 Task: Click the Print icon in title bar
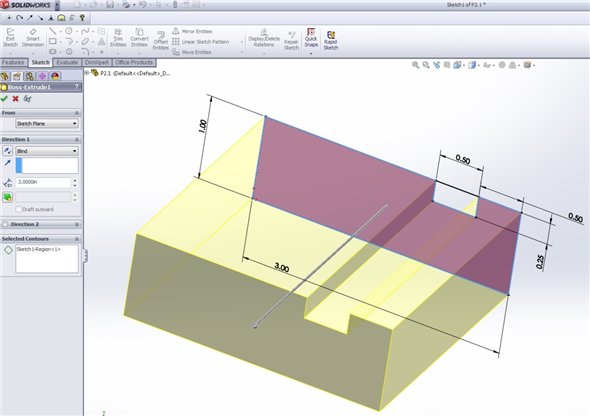[x=126, y=5]
